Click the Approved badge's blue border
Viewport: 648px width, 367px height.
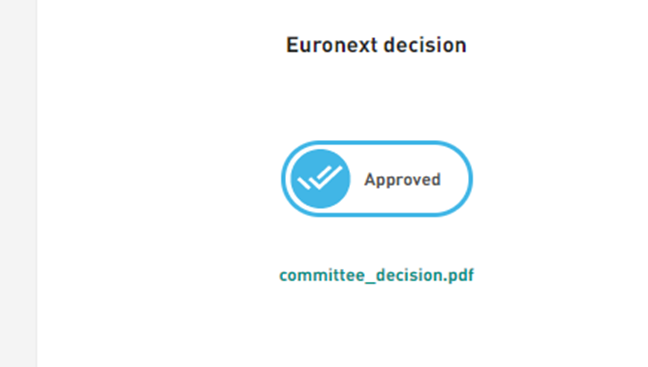377,143
